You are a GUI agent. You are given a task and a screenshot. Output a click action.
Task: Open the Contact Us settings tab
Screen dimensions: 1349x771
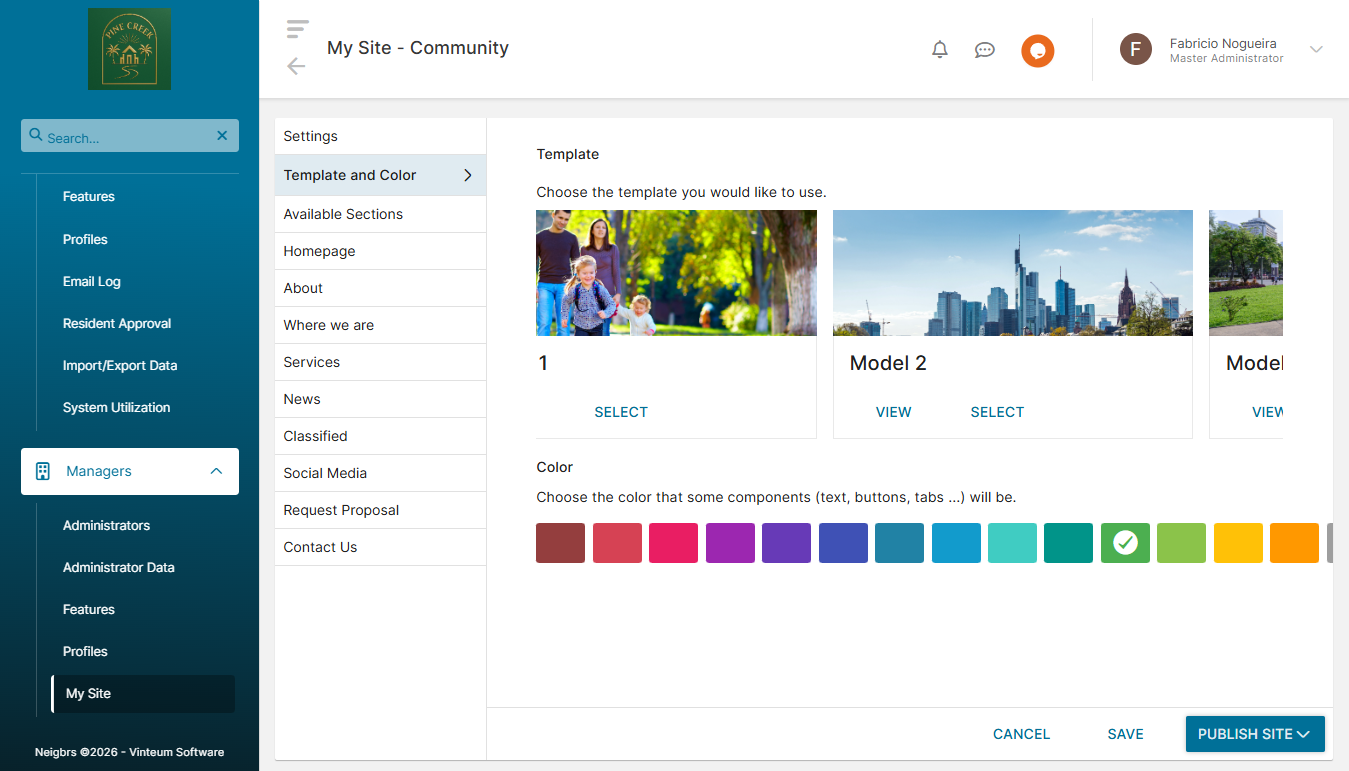320,547
